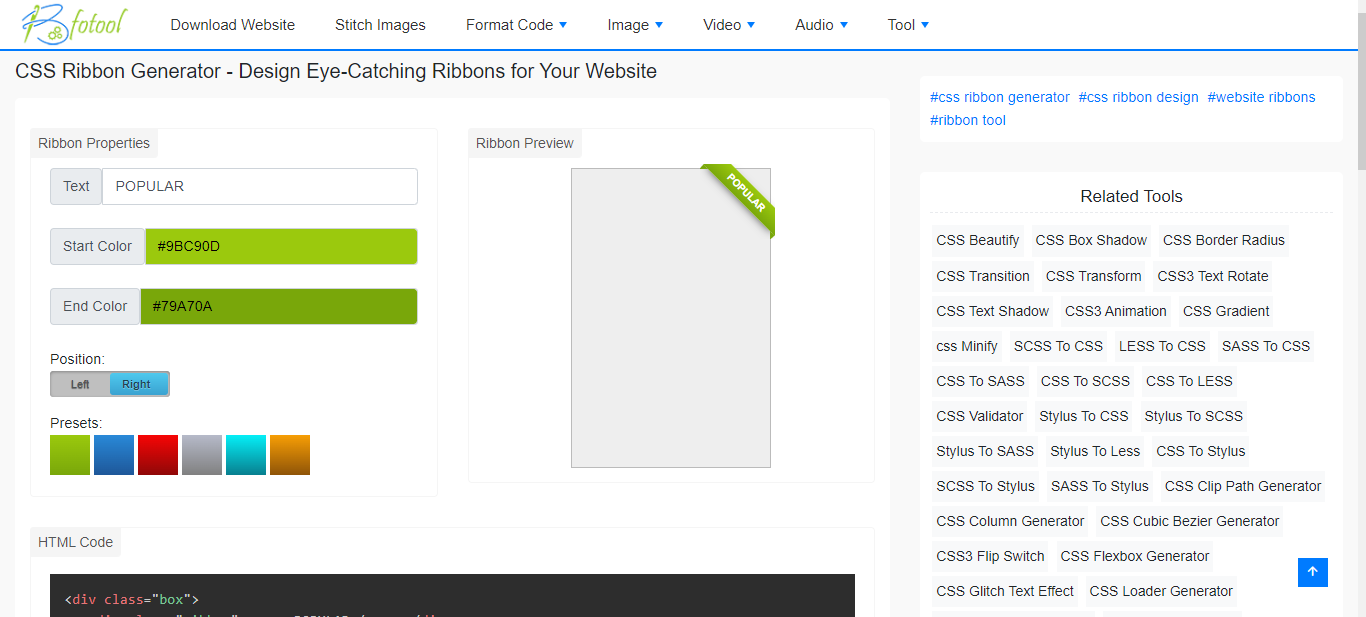The width and height of the screenshot is (1366, 617).
Task: Open the Image dropdown menu
Action: 633,24
